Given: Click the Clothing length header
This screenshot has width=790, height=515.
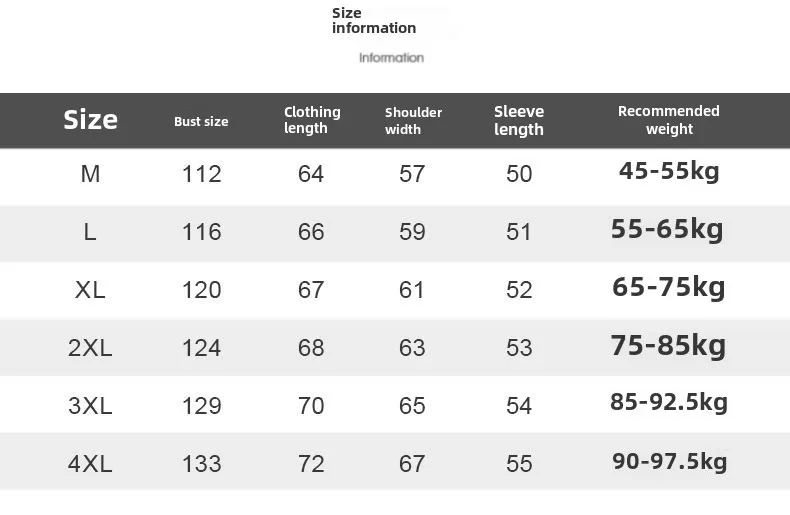Looking at the screenshot, I should coord(312,120).
